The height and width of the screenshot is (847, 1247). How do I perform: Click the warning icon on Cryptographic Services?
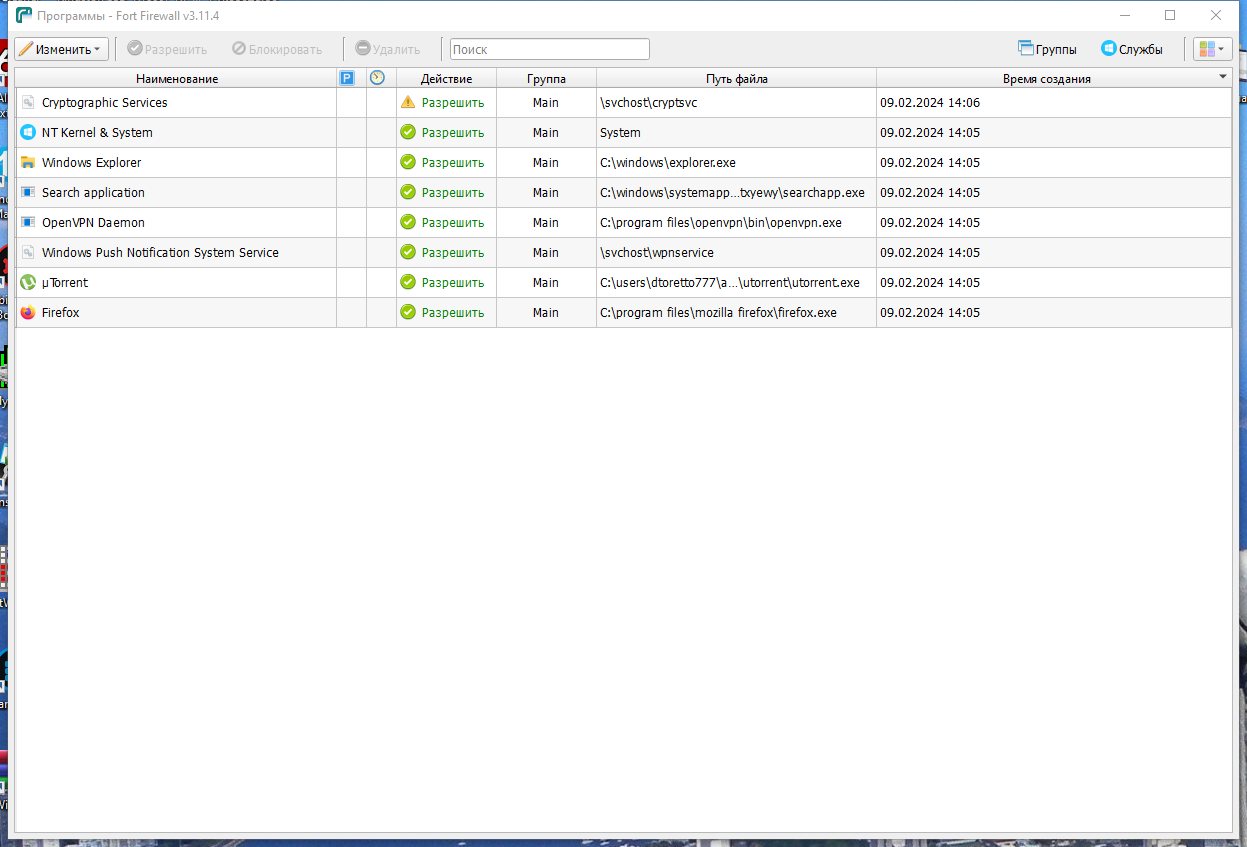coord(407,103)
